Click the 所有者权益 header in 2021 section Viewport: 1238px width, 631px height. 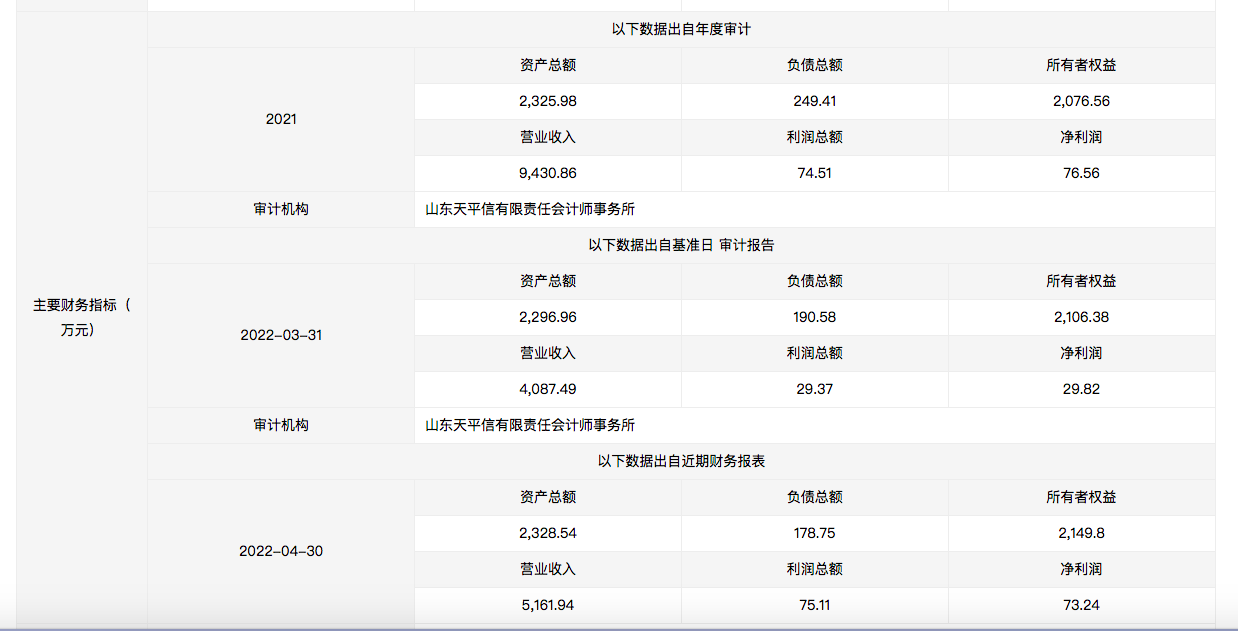coord(1081,64)
